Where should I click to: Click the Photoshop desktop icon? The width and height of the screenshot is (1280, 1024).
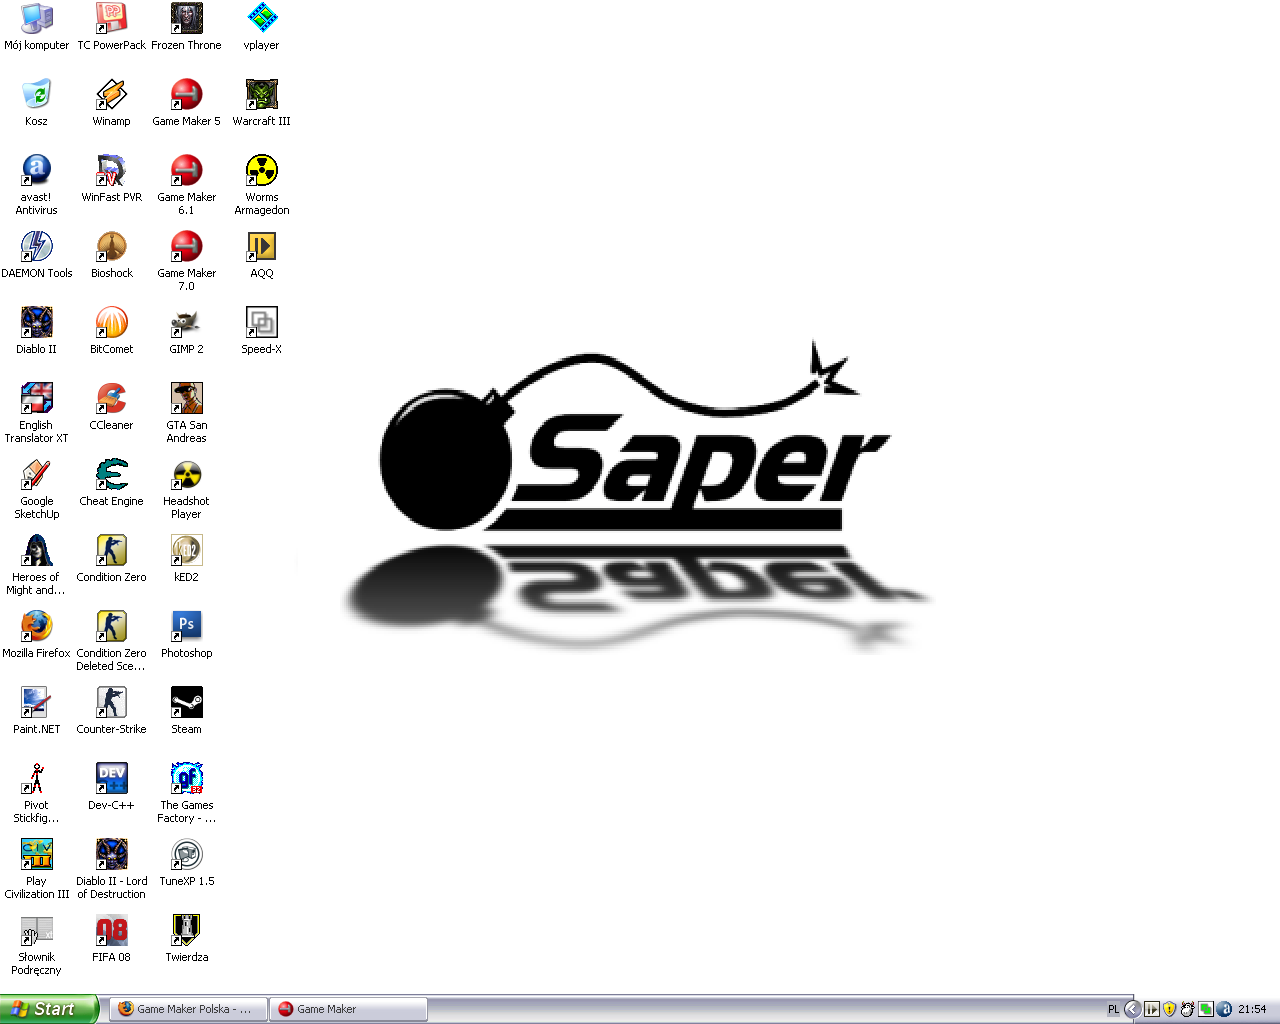(186, 627)
